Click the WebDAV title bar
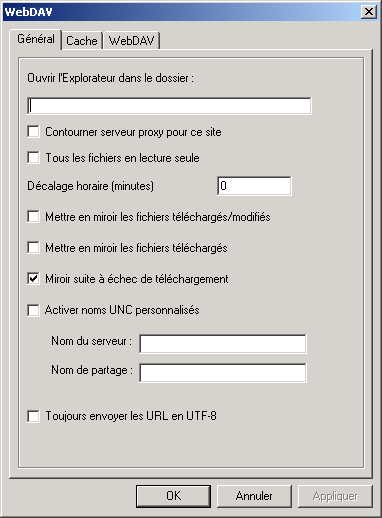Screen dimensions: 382x518 click(182, 12)
